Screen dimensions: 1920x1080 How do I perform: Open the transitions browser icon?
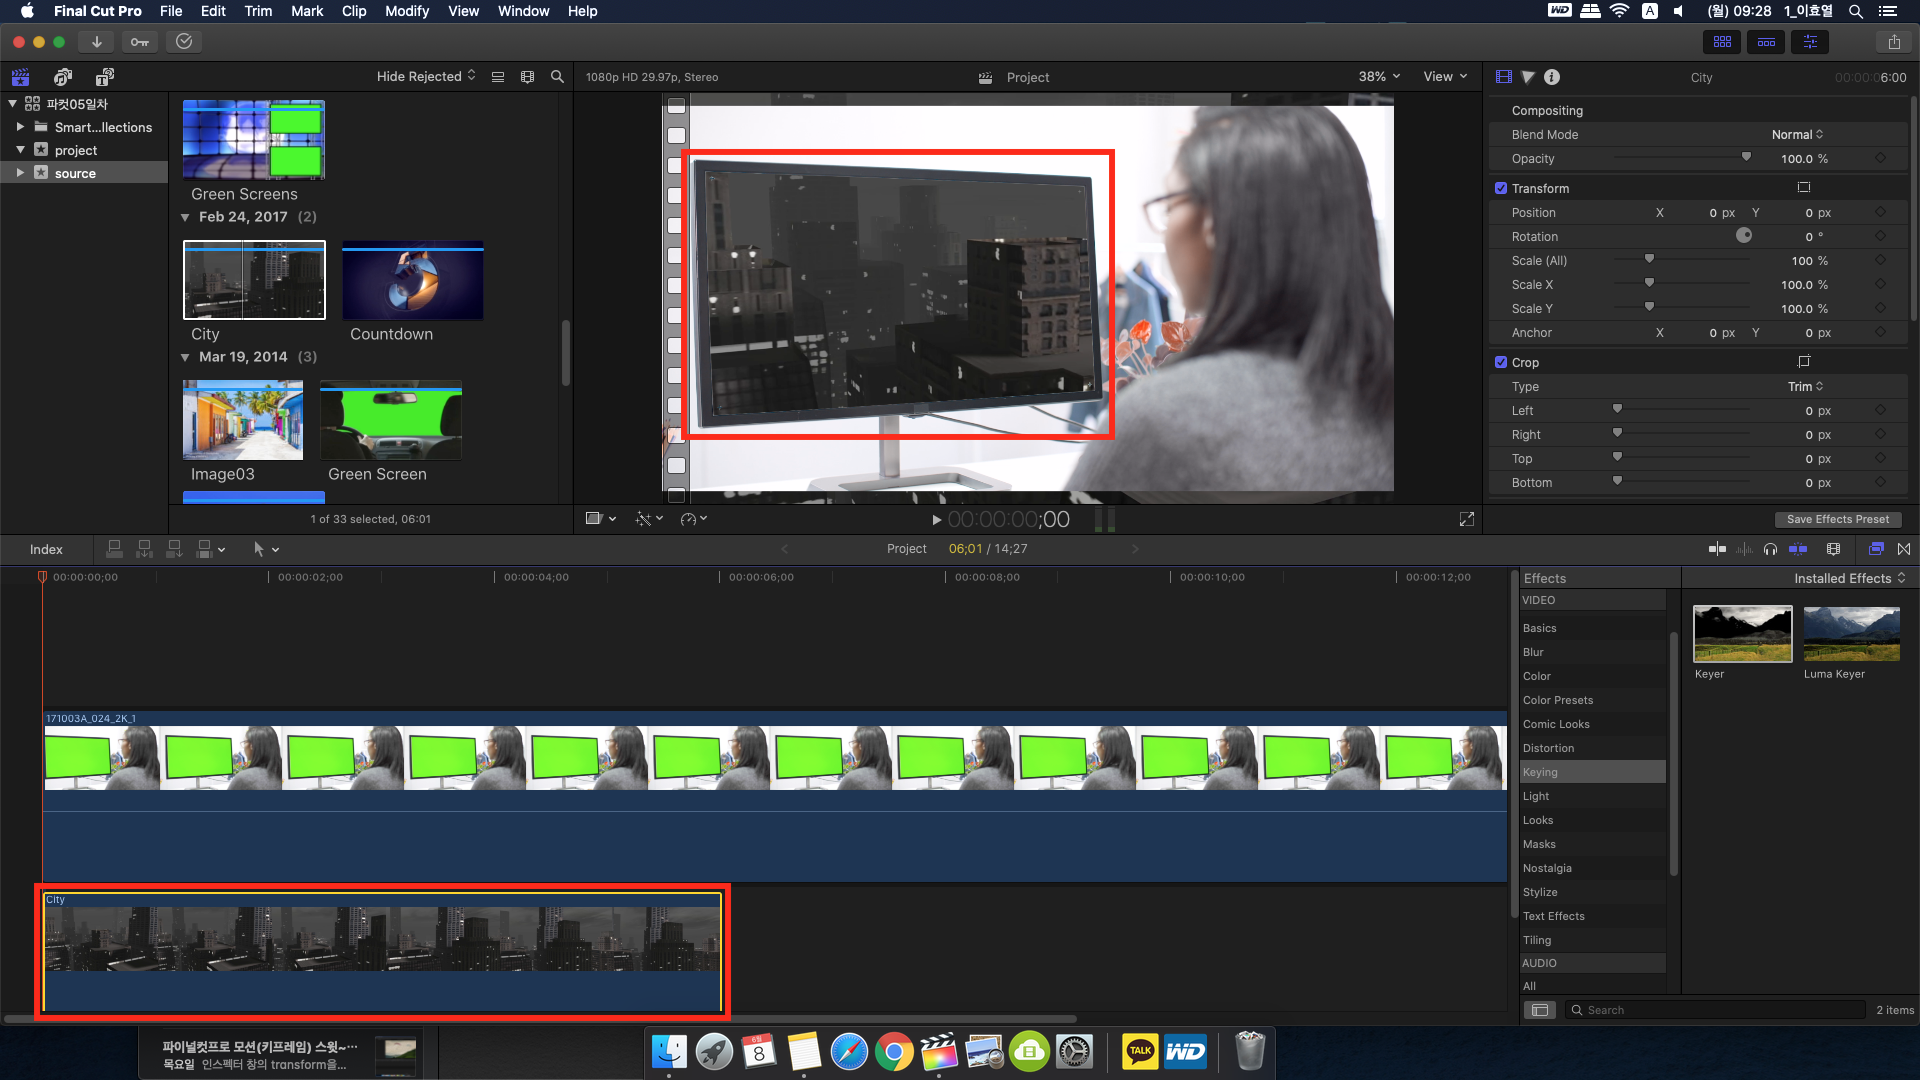point(1904,549)
